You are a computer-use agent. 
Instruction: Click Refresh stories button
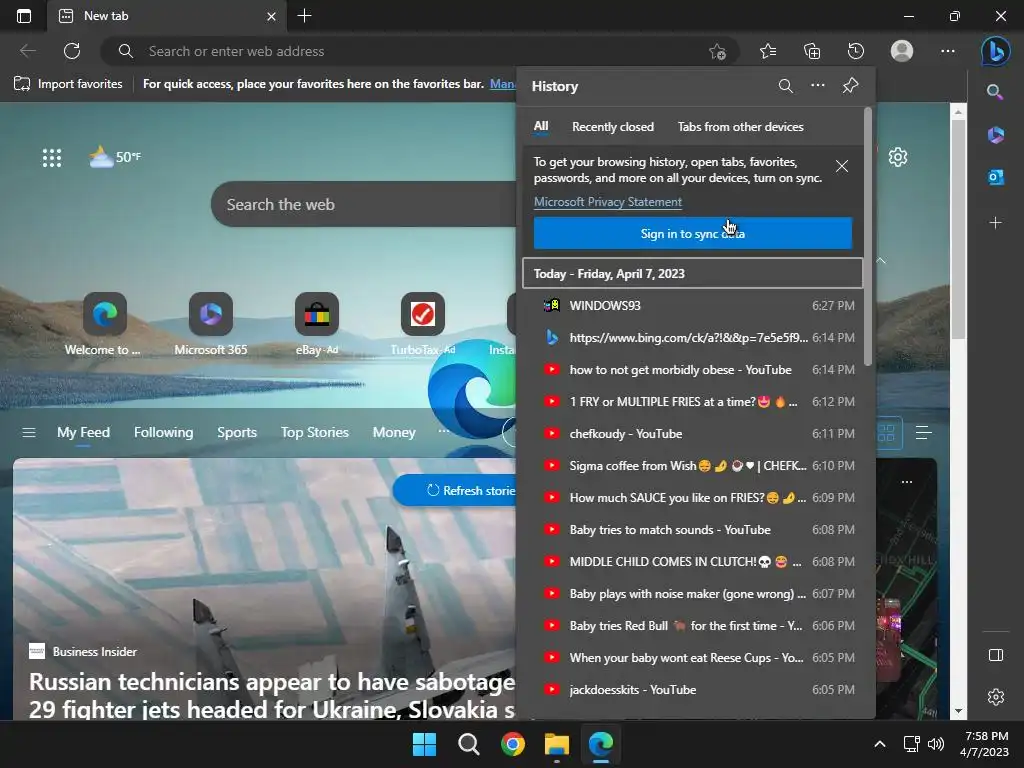click(x=455, y=490)
